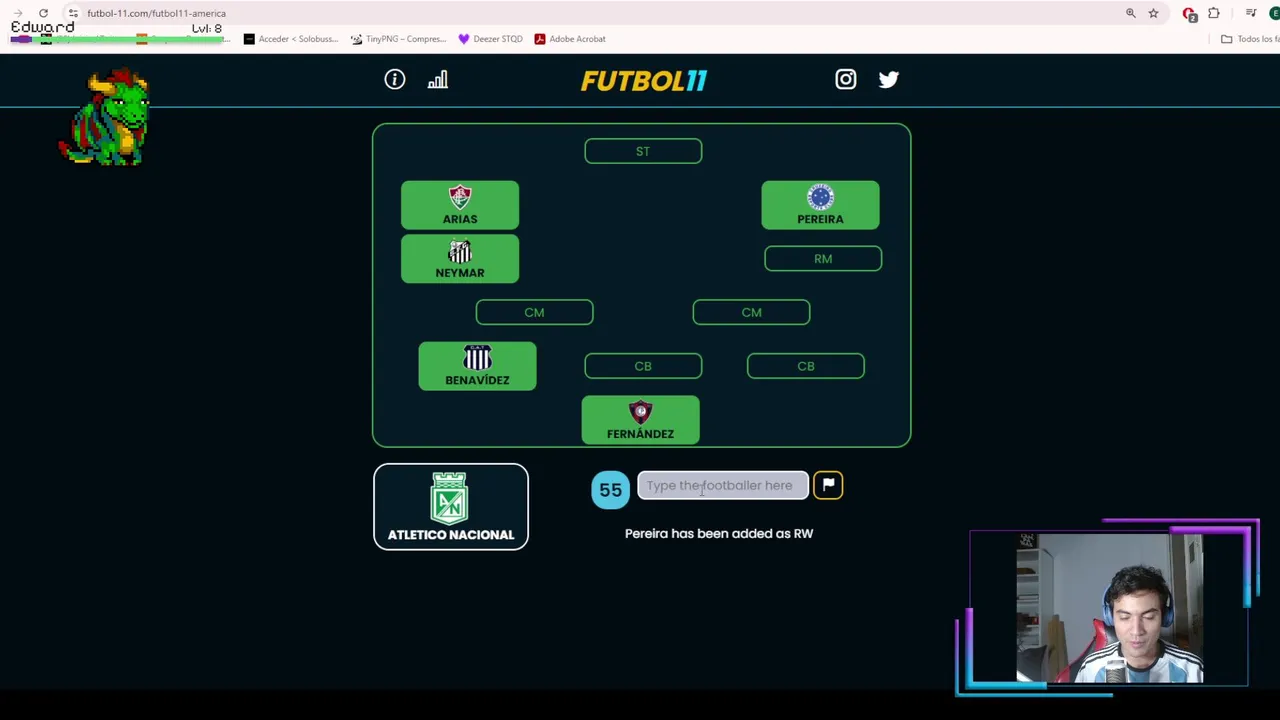This screenshot has height=720, width=1280.
Task: Open the red extension icon with badge 2
Action: (1189, 14)
